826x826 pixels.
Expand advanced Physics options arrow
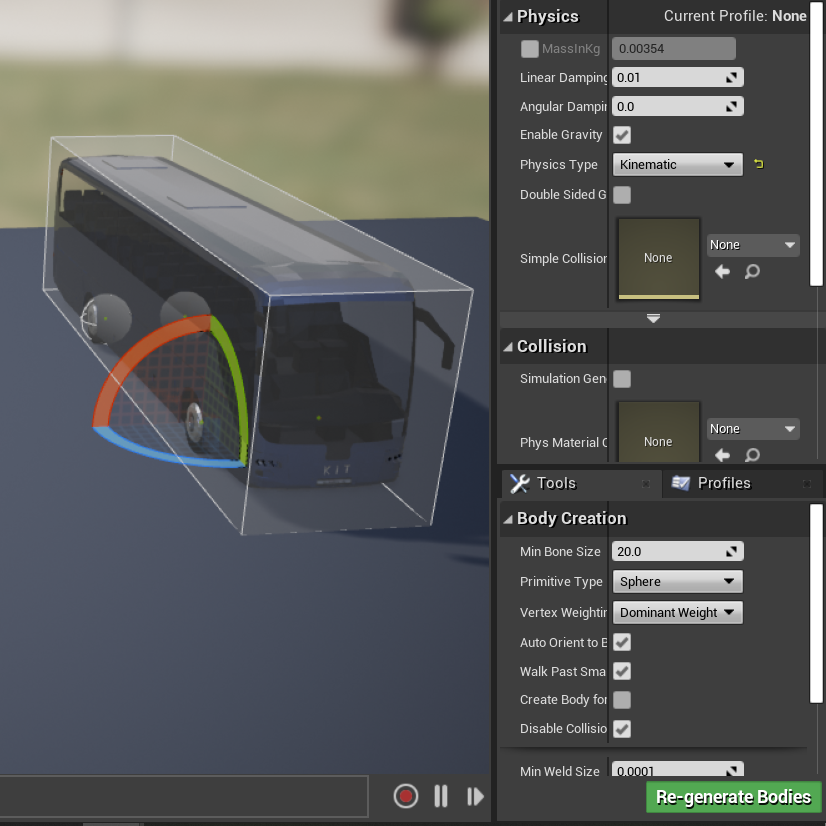click(653, 319)
